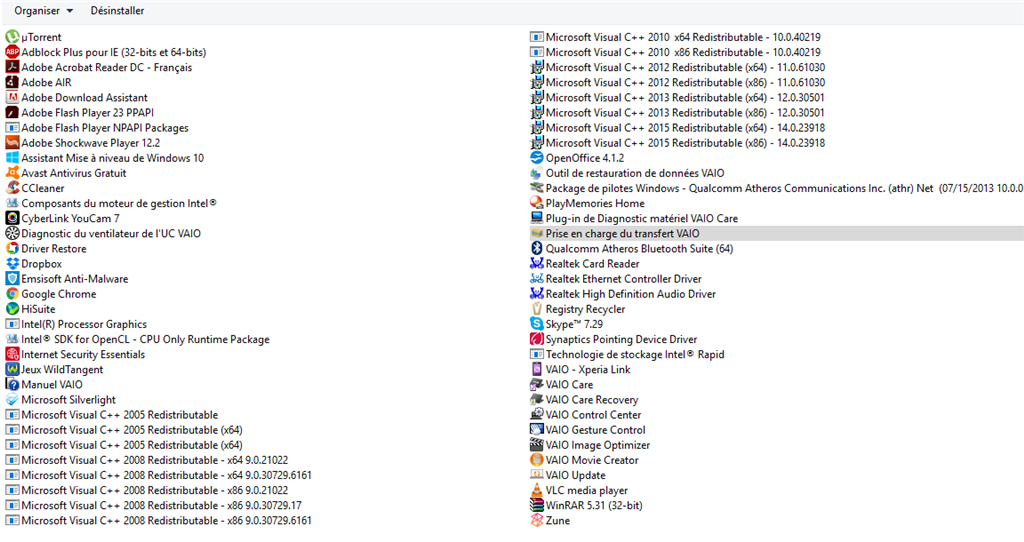Click the Adobe Acrobat Reader DC icon
Screen dimensions: 1024x542
point(12,67)
